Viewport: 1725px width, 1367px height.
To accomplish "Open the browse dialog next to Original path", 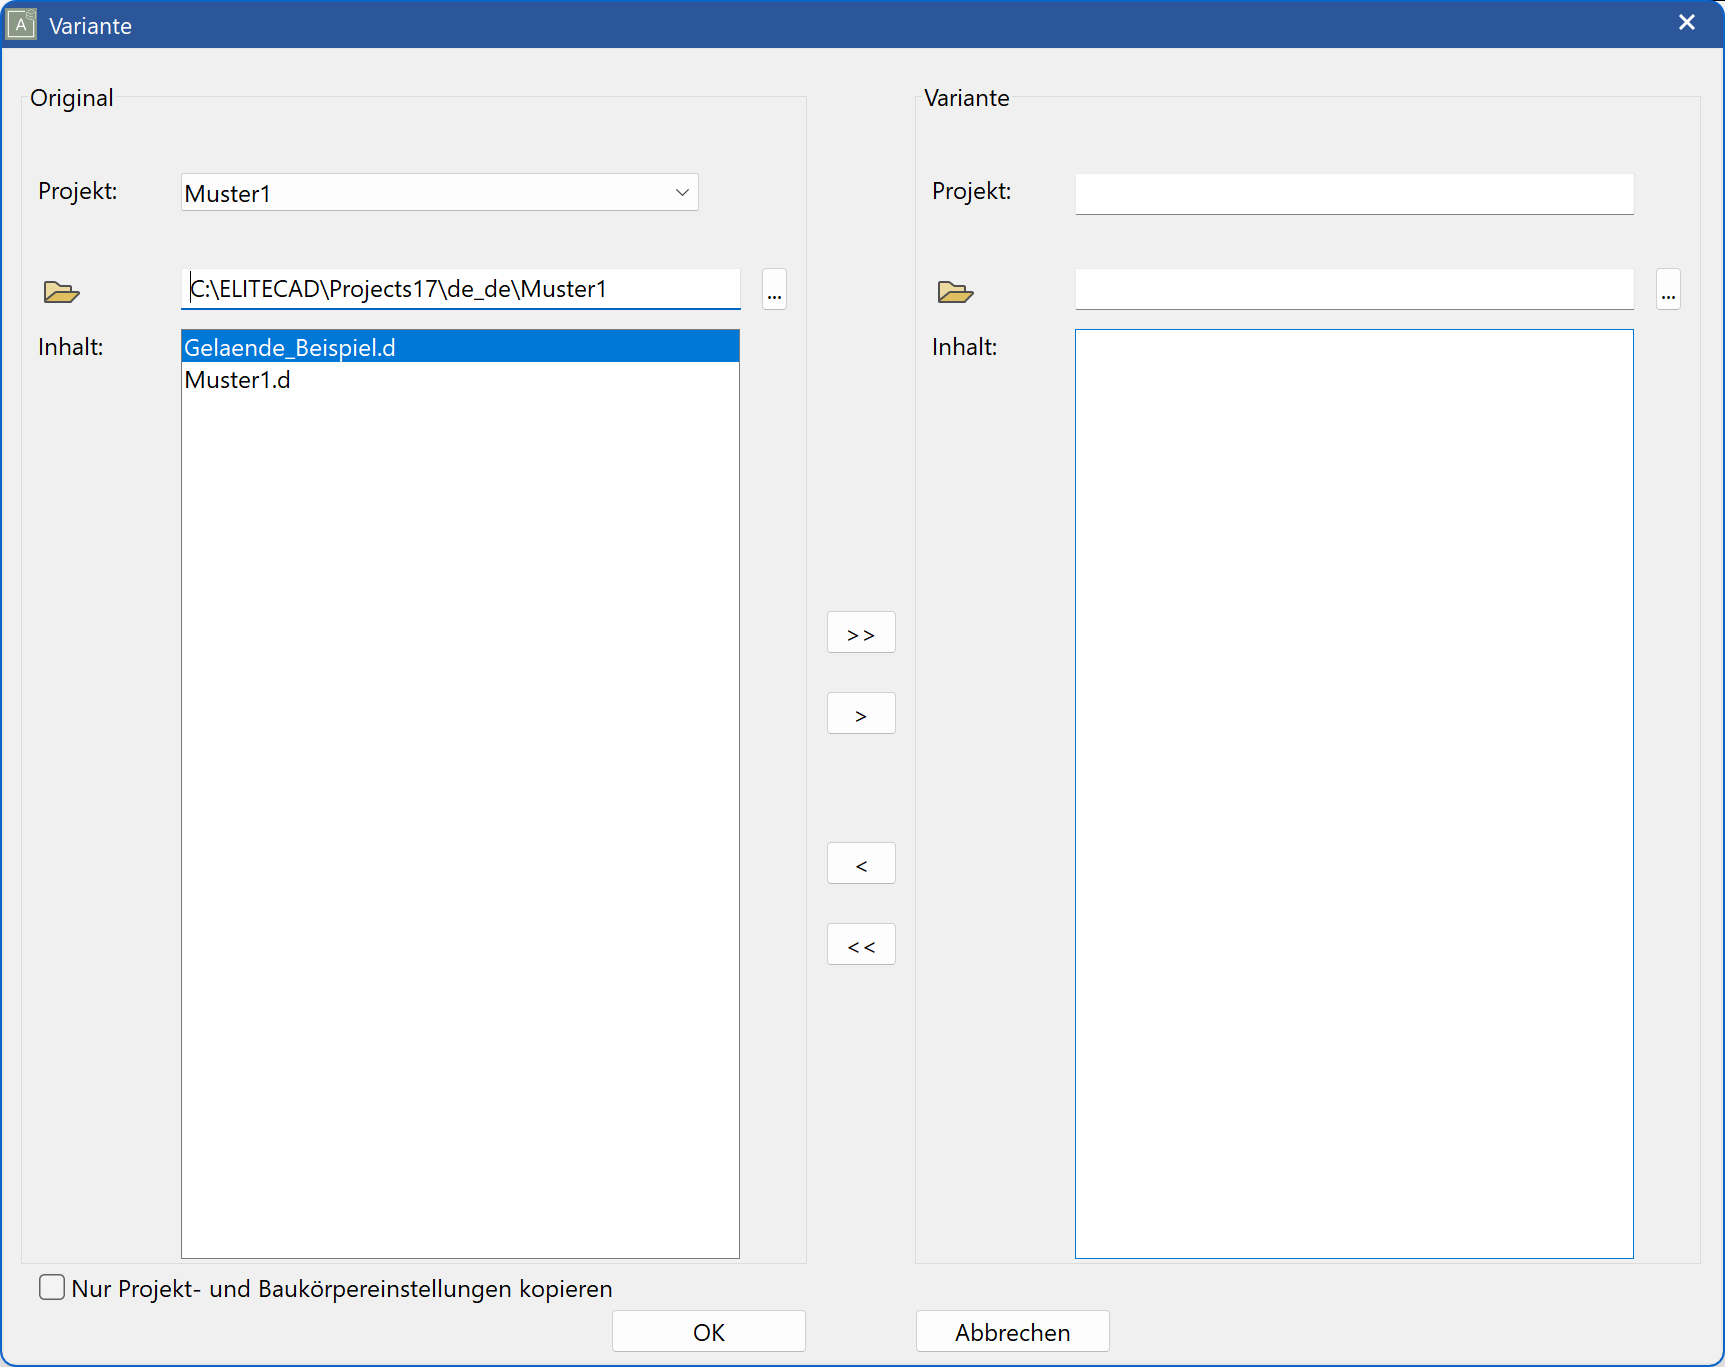I will click(x=773, y=290).
